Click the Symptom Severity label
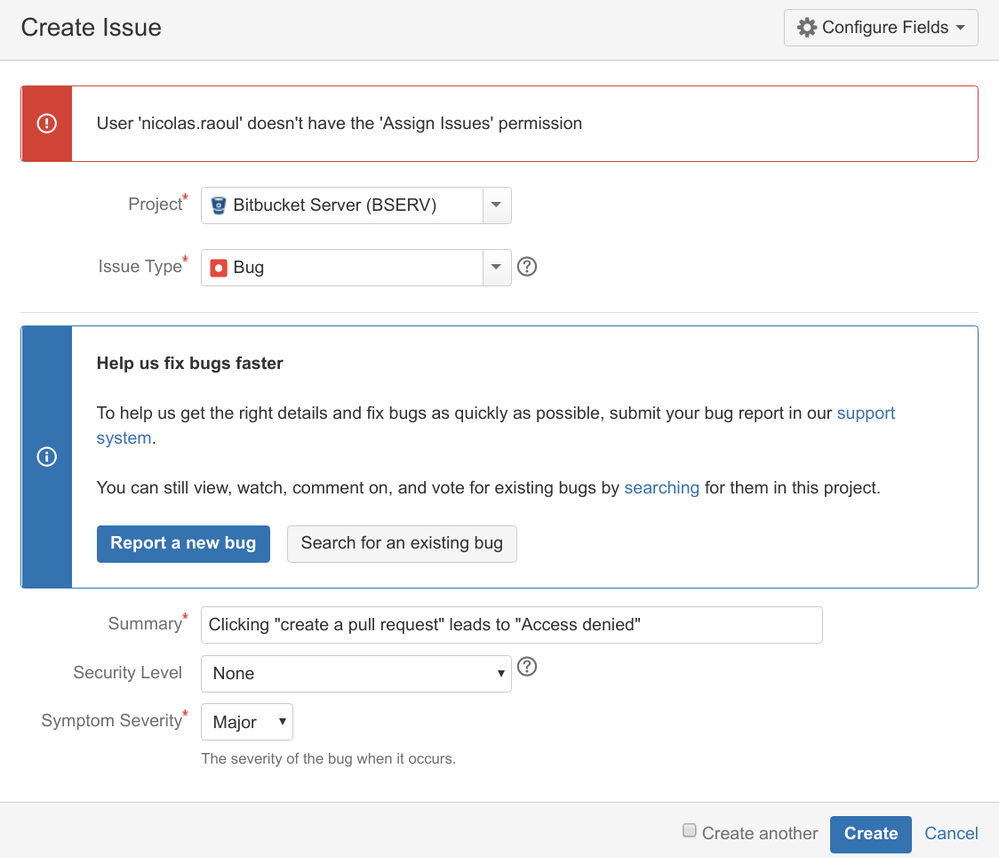Viewport: 999px width, 858px height. 112,720
